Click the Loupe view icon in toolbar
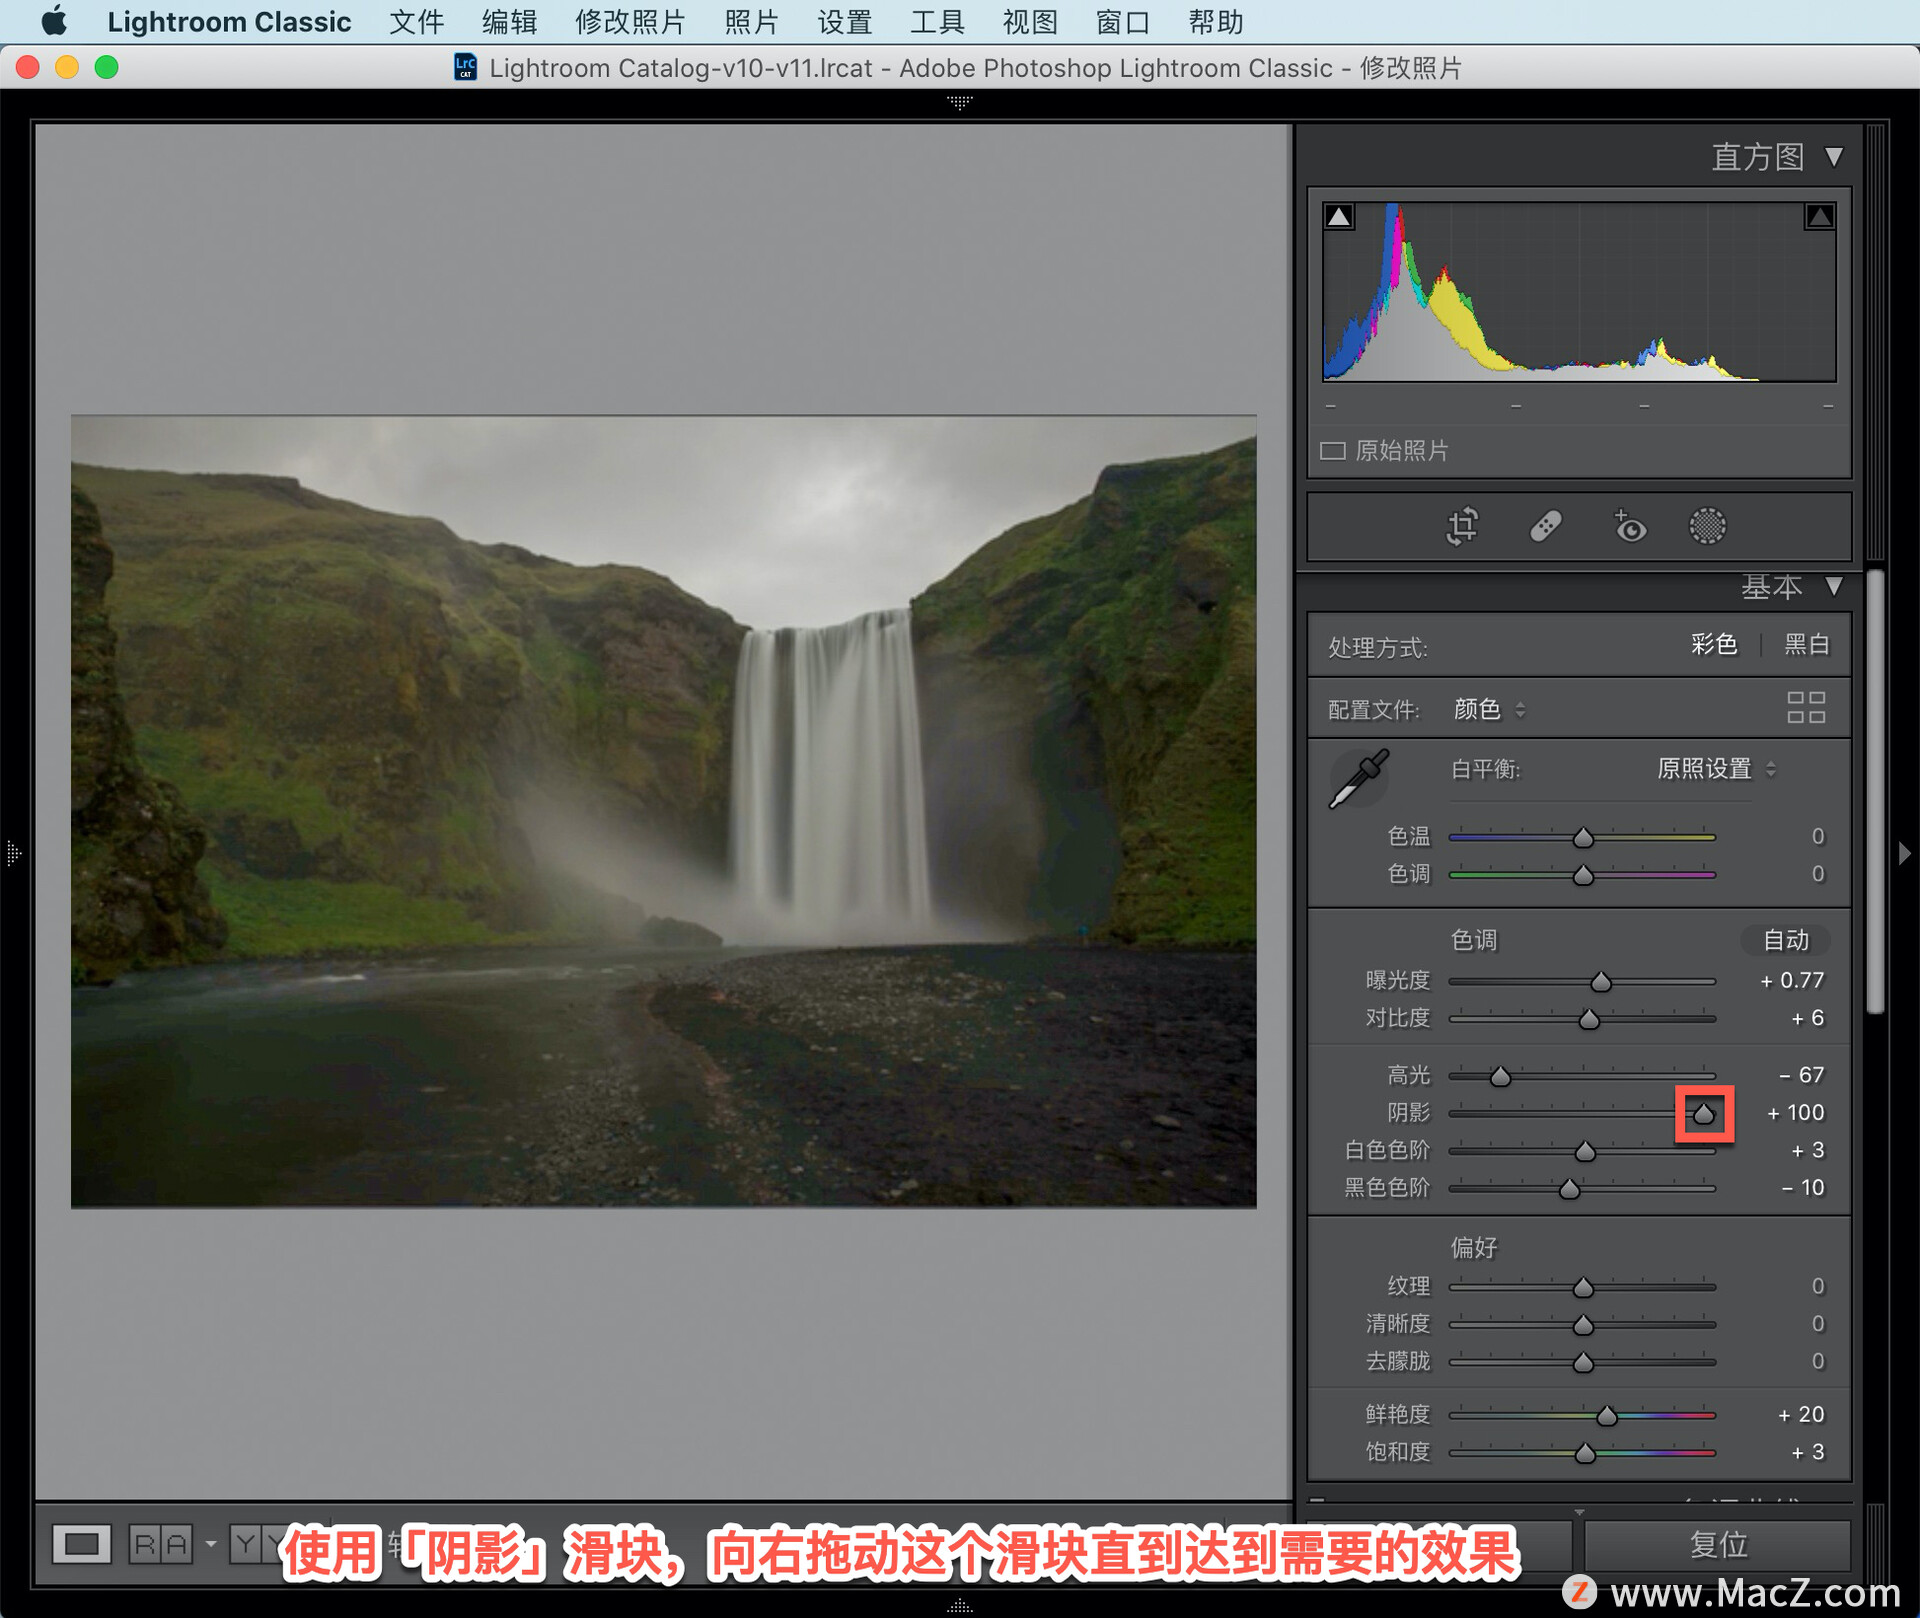1920x1618 pixels. click(82, 1544)
